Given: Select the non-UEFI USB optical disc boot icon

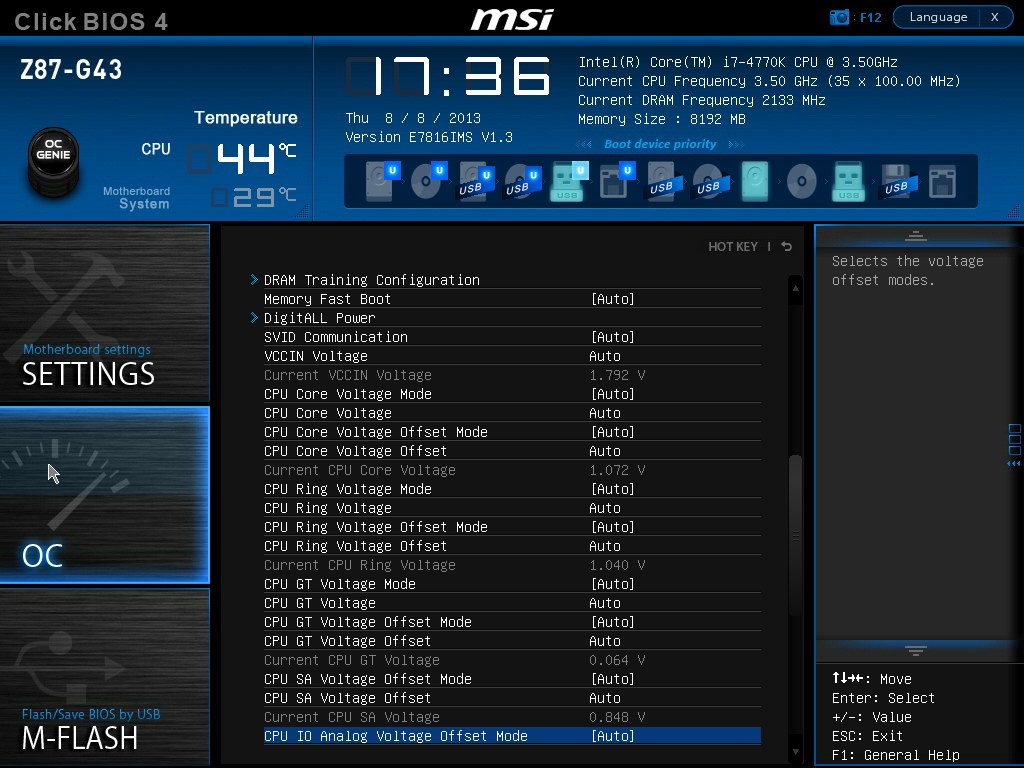Looking at the screenshot, I should click(x=710, y=181).
